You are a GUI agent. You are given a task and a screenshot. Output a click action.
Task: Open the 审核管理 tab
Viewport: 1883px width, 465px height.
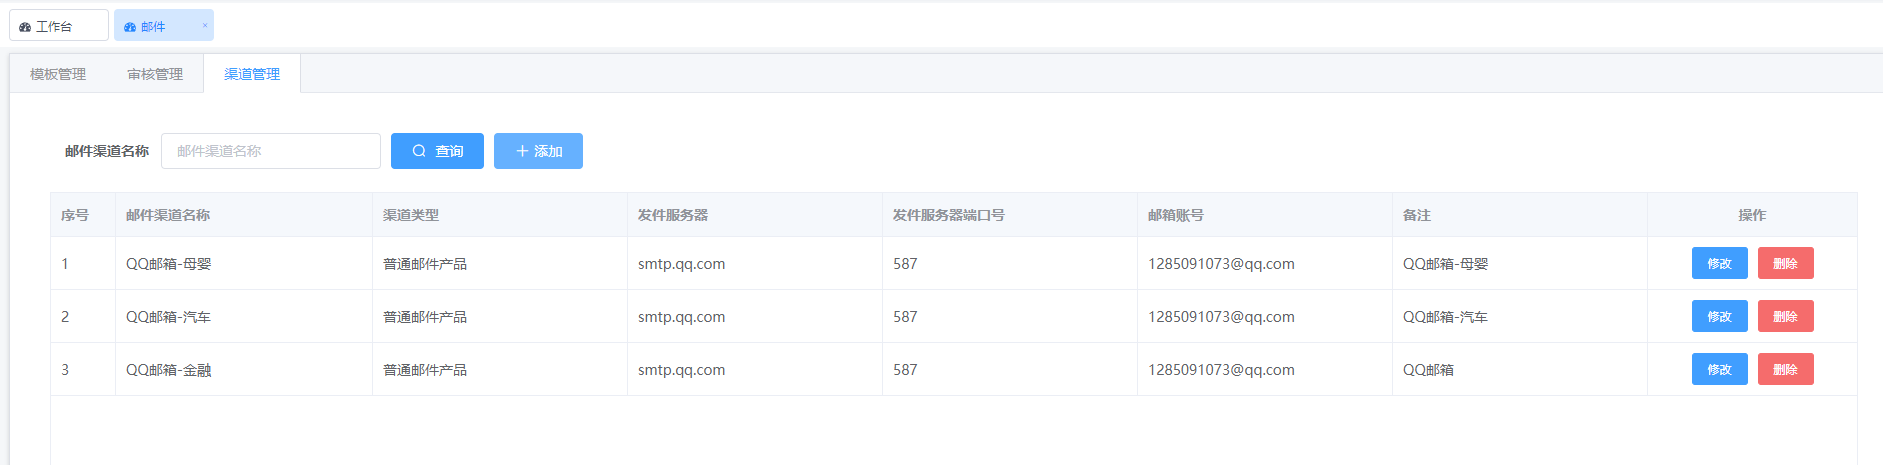(155, 74)
